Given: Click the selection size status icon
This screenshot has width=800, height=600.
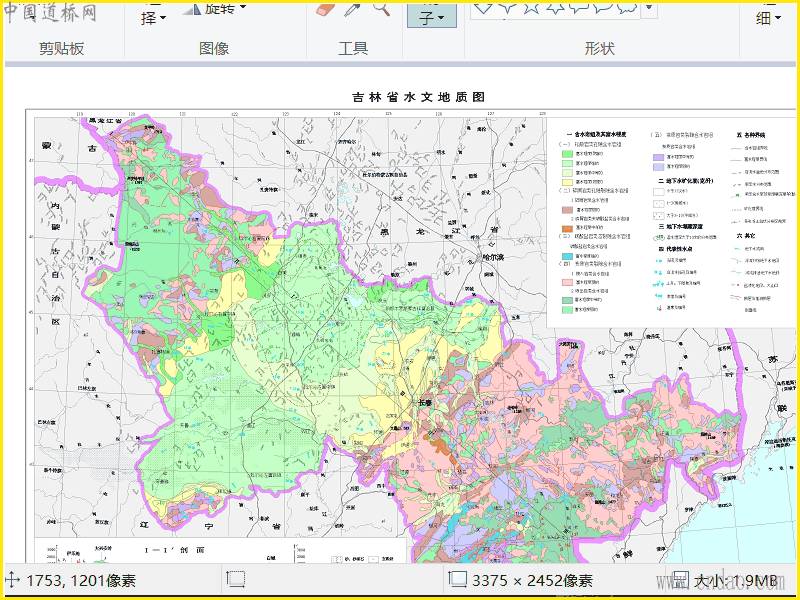Looking at the screenshot, I should tap(236, 580).
